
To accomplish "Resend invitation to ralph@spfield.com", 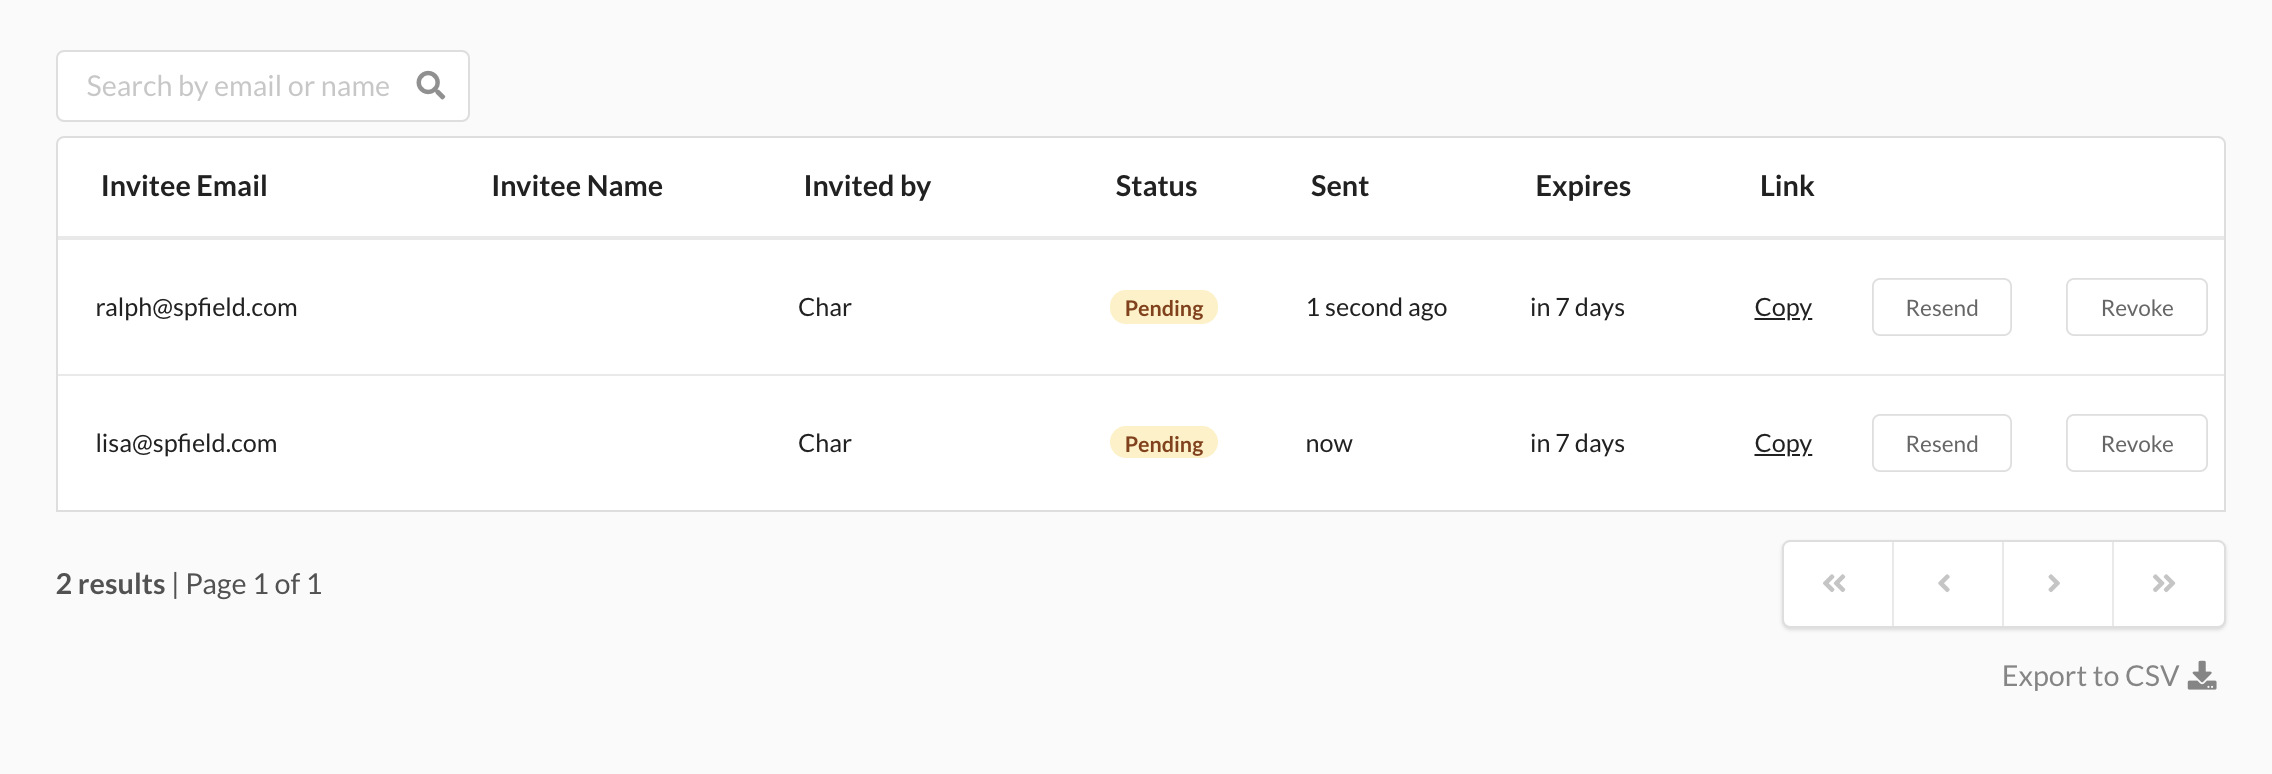I will [1942, 307].
